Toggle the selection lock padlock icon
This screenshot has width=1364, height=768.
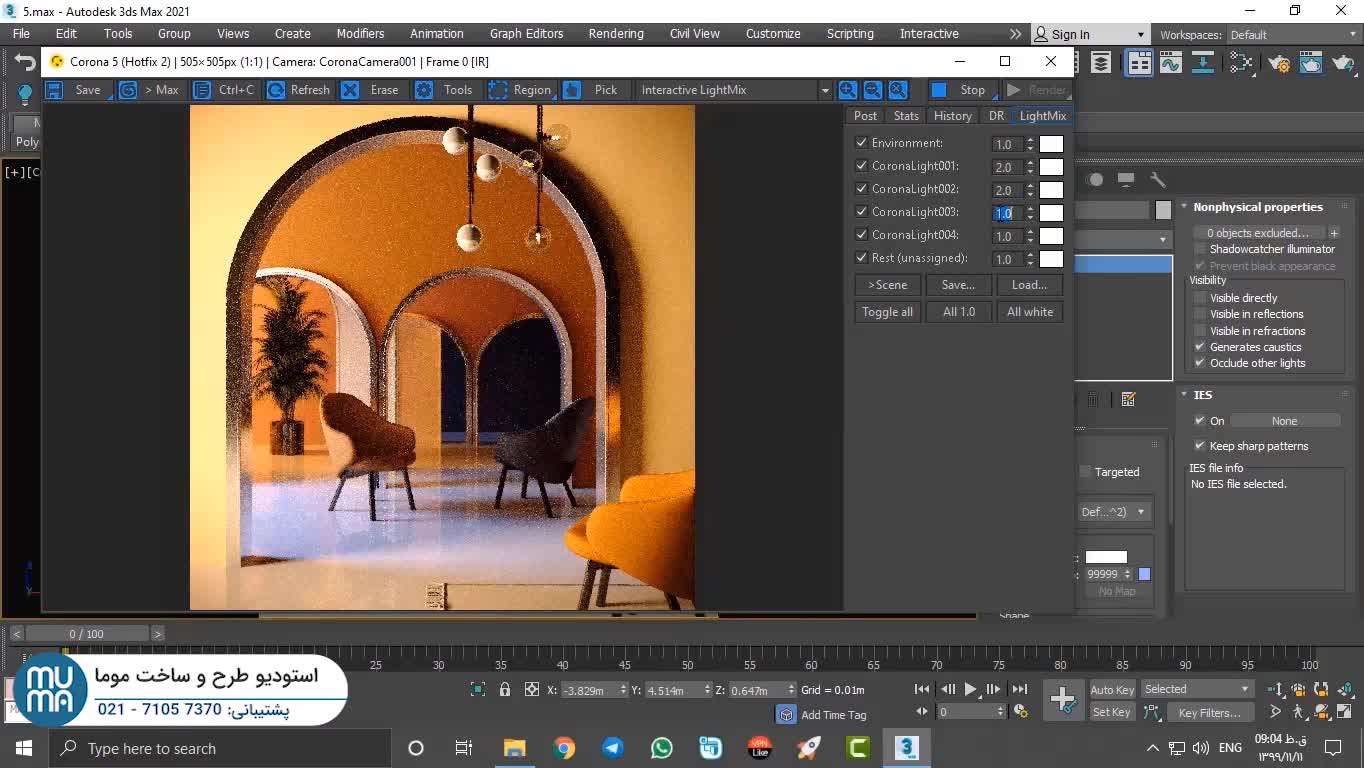coord(505,690)
